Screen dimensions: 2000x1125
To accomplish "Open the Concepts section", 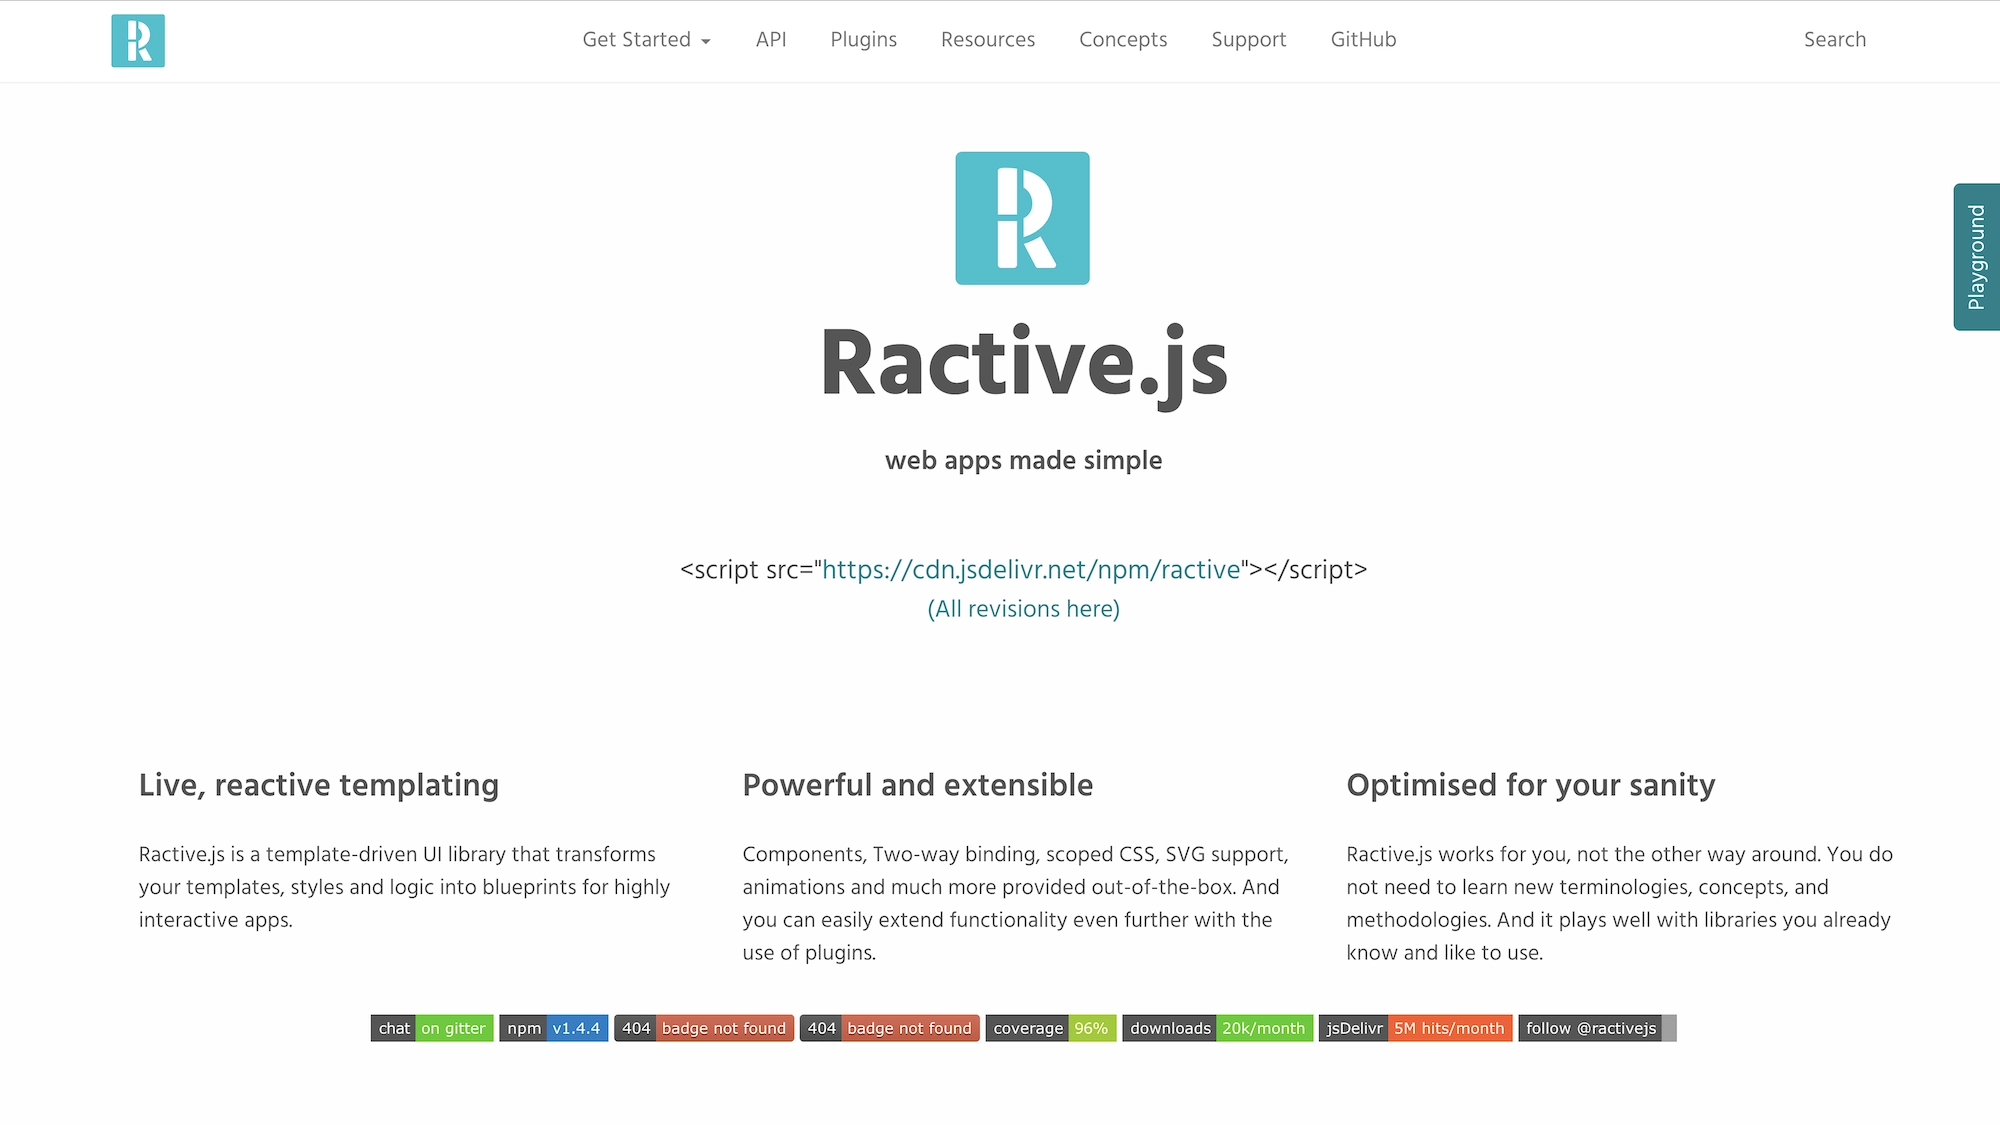I will point(1123,40).
